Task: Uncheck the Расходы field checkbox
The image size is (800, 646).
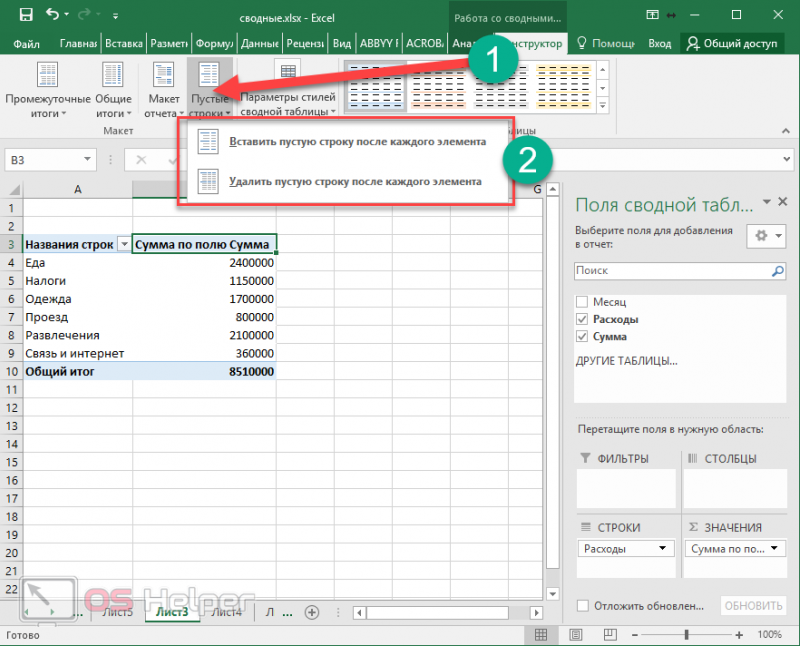Action: (582, 319)
